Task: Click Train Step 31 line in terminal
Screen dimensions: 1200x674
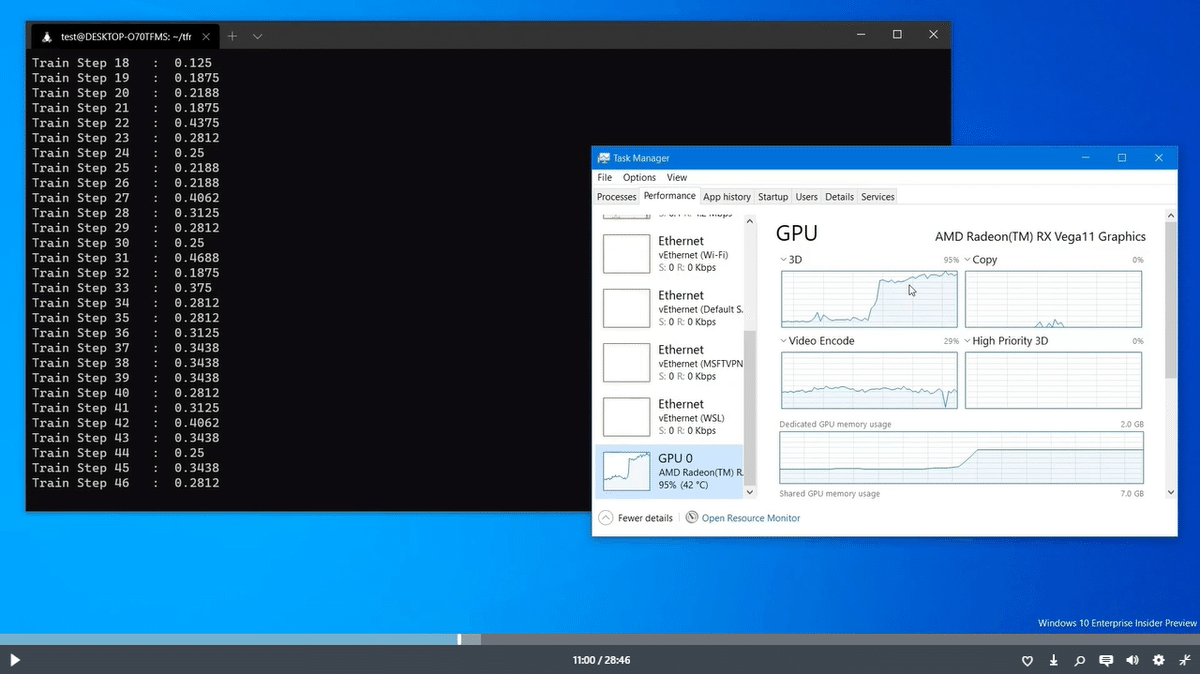Action: pos(125,258)
